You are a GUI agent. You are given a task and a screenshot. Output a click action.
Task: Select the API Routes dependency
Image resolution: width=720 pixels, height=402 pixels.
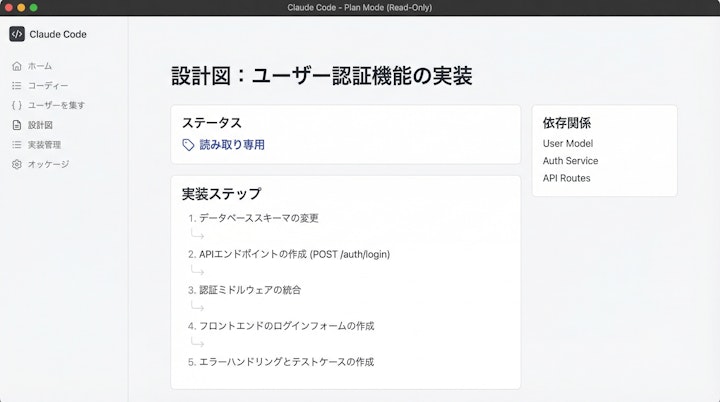(x=566, y=178)
